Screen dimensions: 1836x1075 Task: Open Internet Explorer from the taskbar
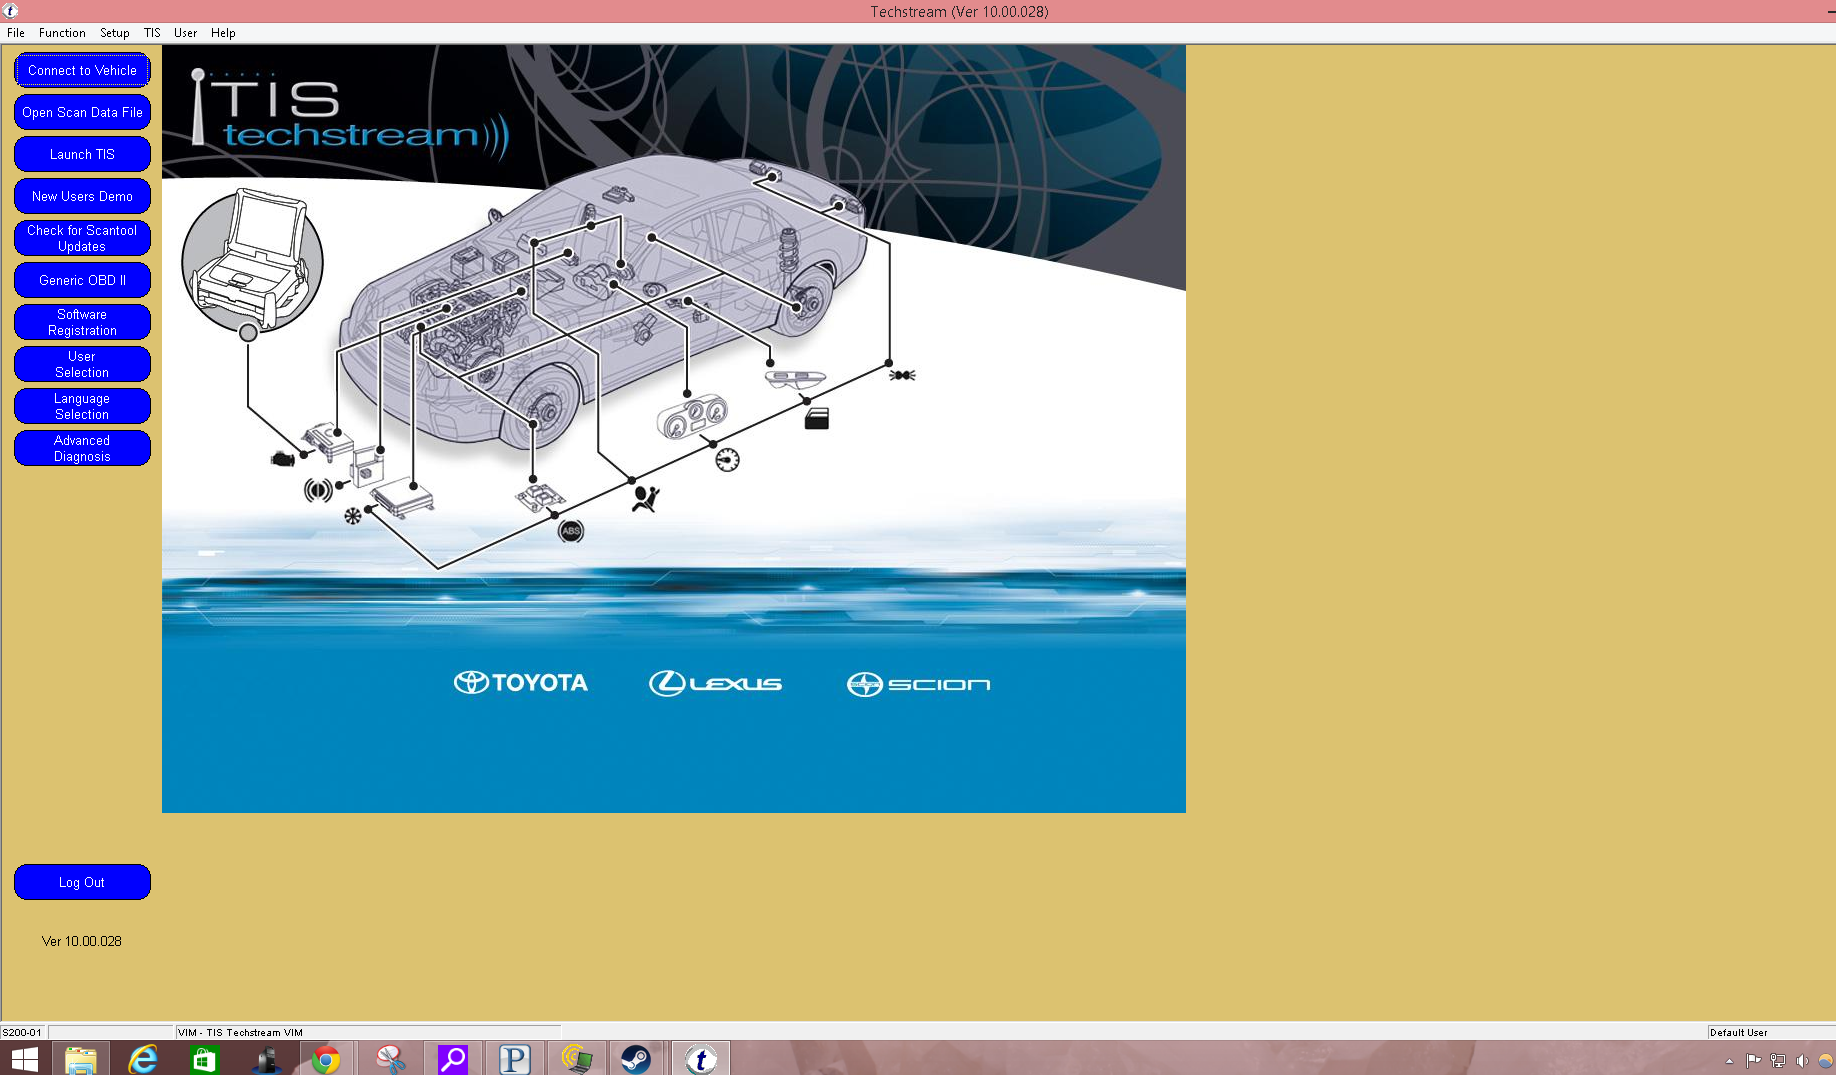[x=143, y=1059]
